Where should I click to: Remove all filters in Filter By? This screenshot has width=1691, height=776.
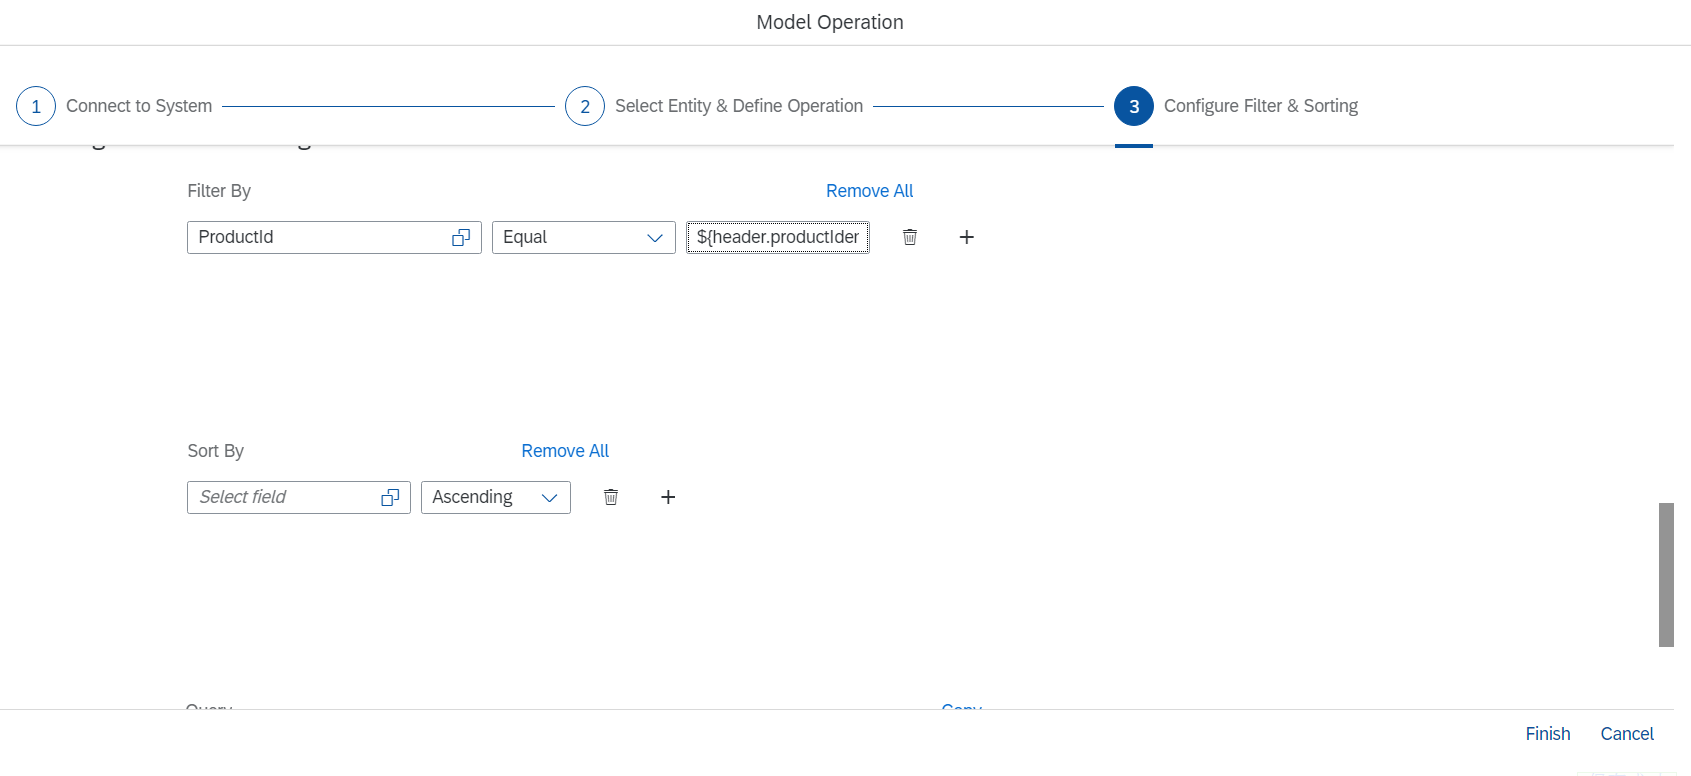869,191
